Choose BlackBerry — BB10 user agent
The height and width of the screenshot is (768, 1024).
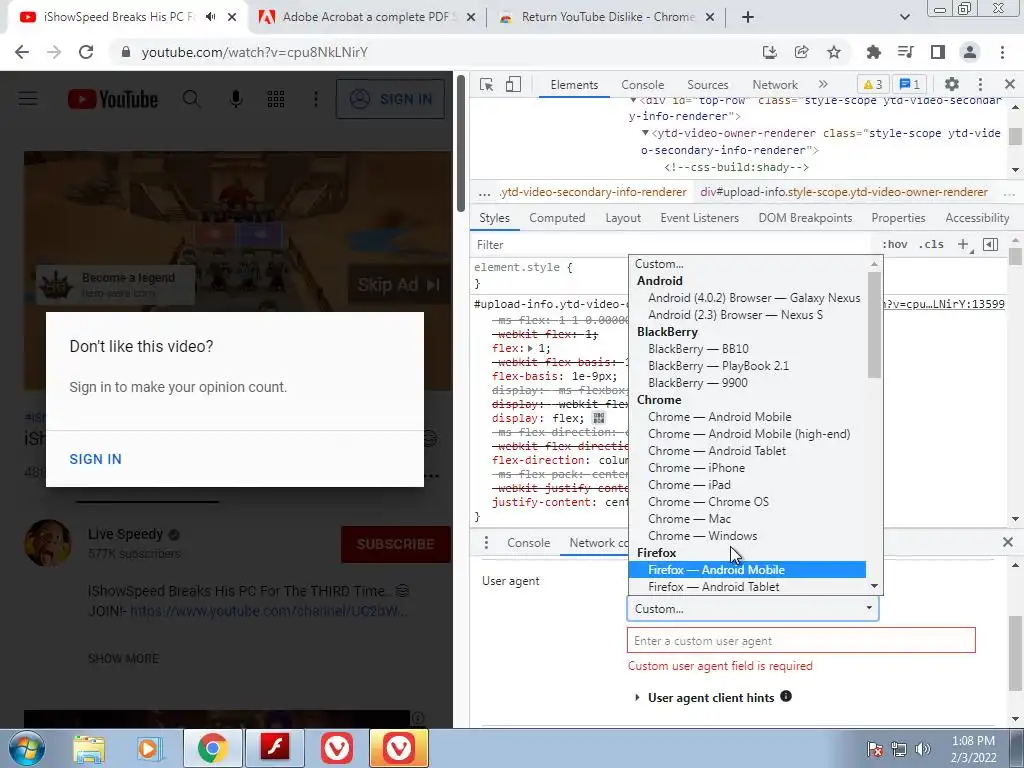point(747,349)
